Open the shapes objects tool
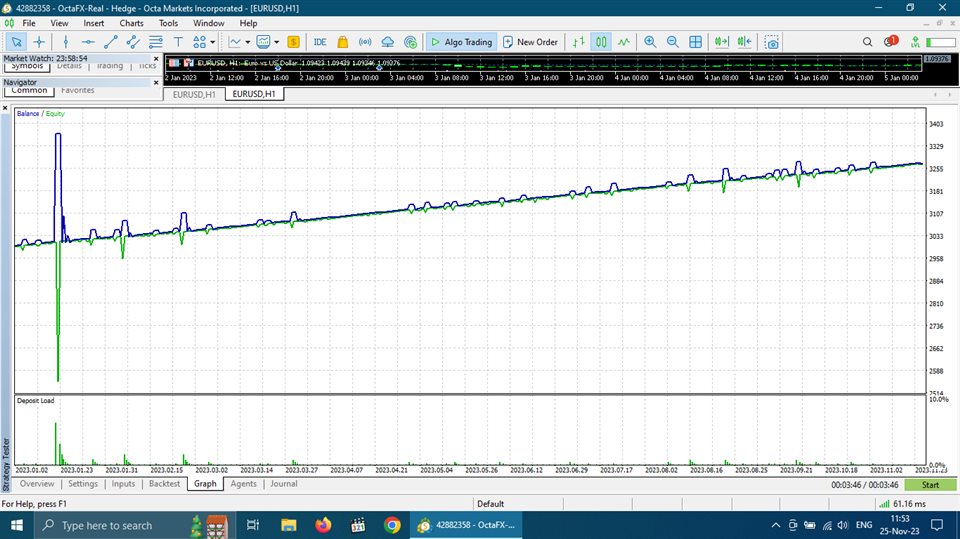 coord(200,42)
